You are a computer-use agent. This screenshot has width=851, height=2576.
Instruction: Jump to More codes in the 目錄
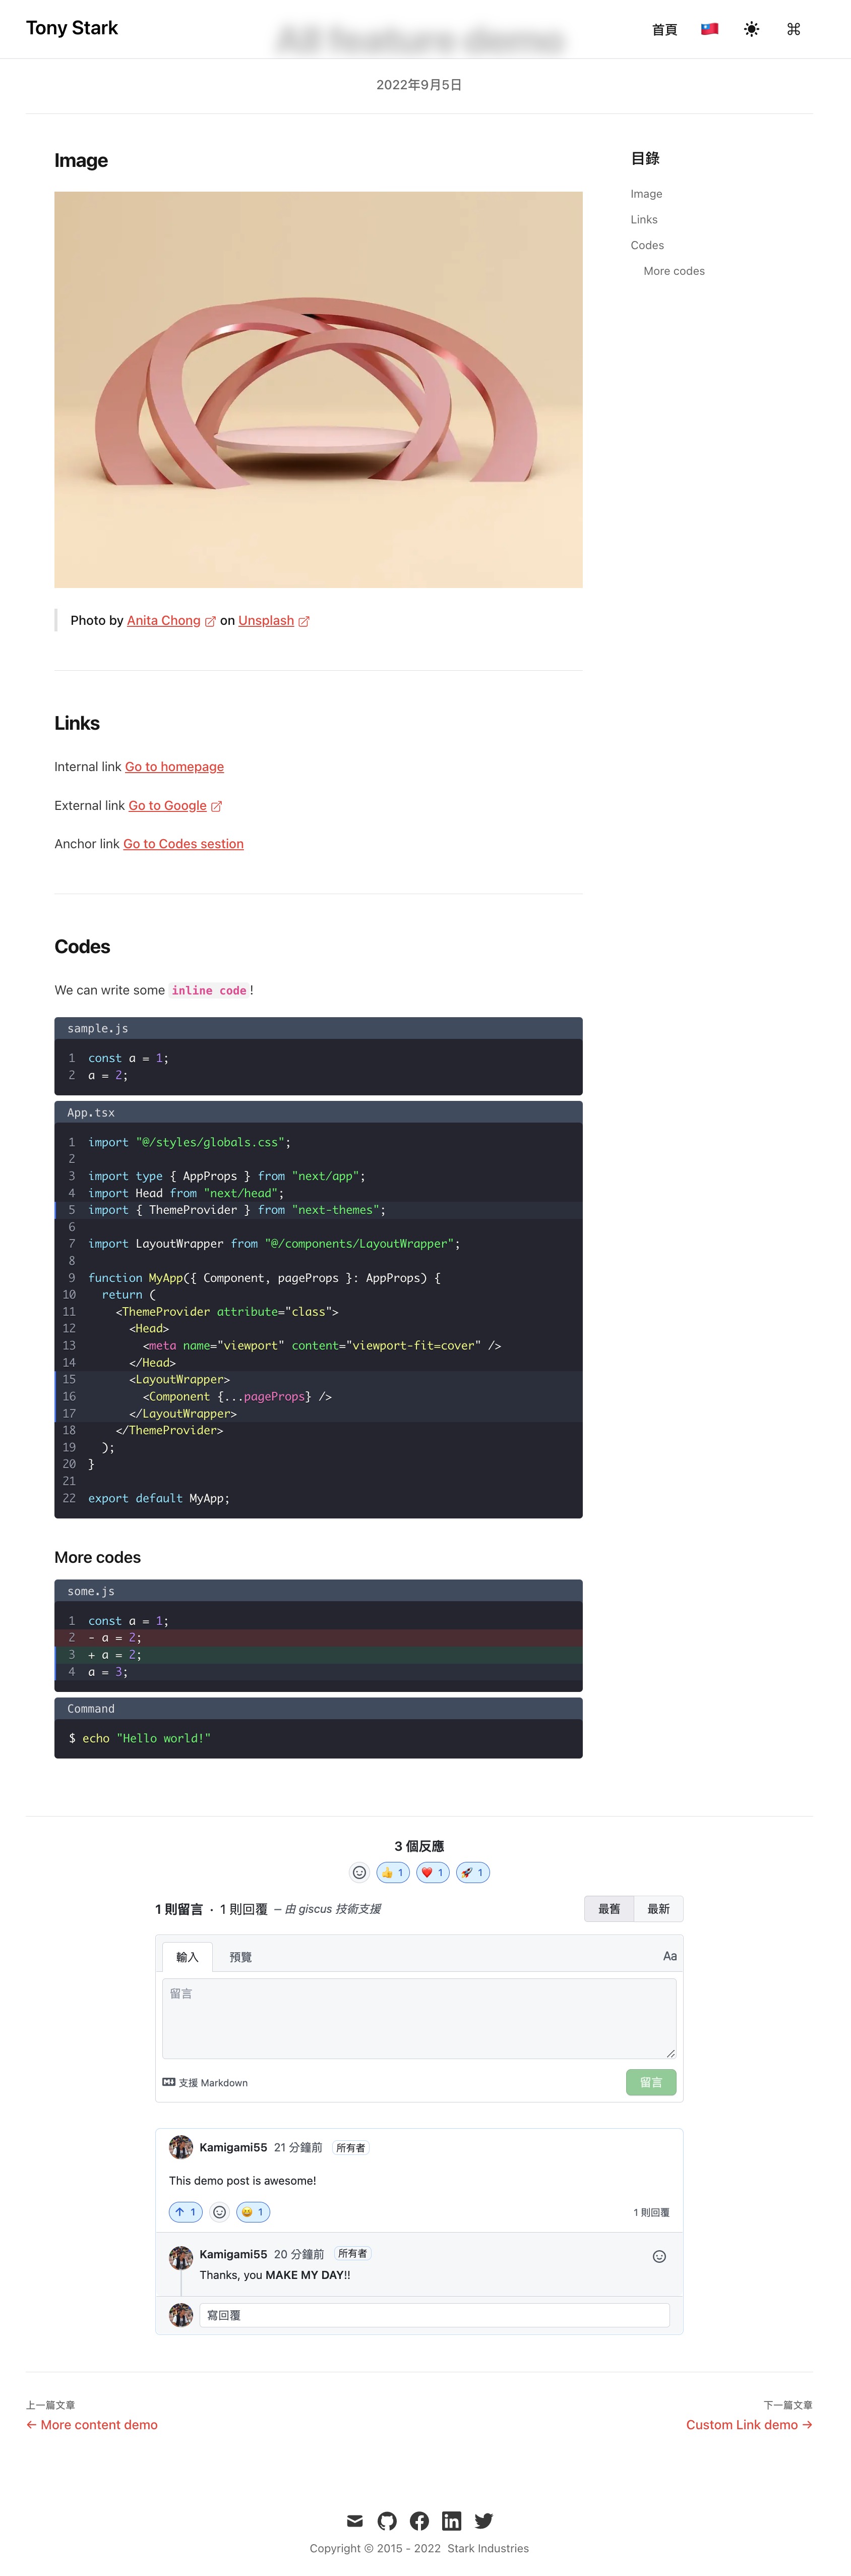click(674, 271)
